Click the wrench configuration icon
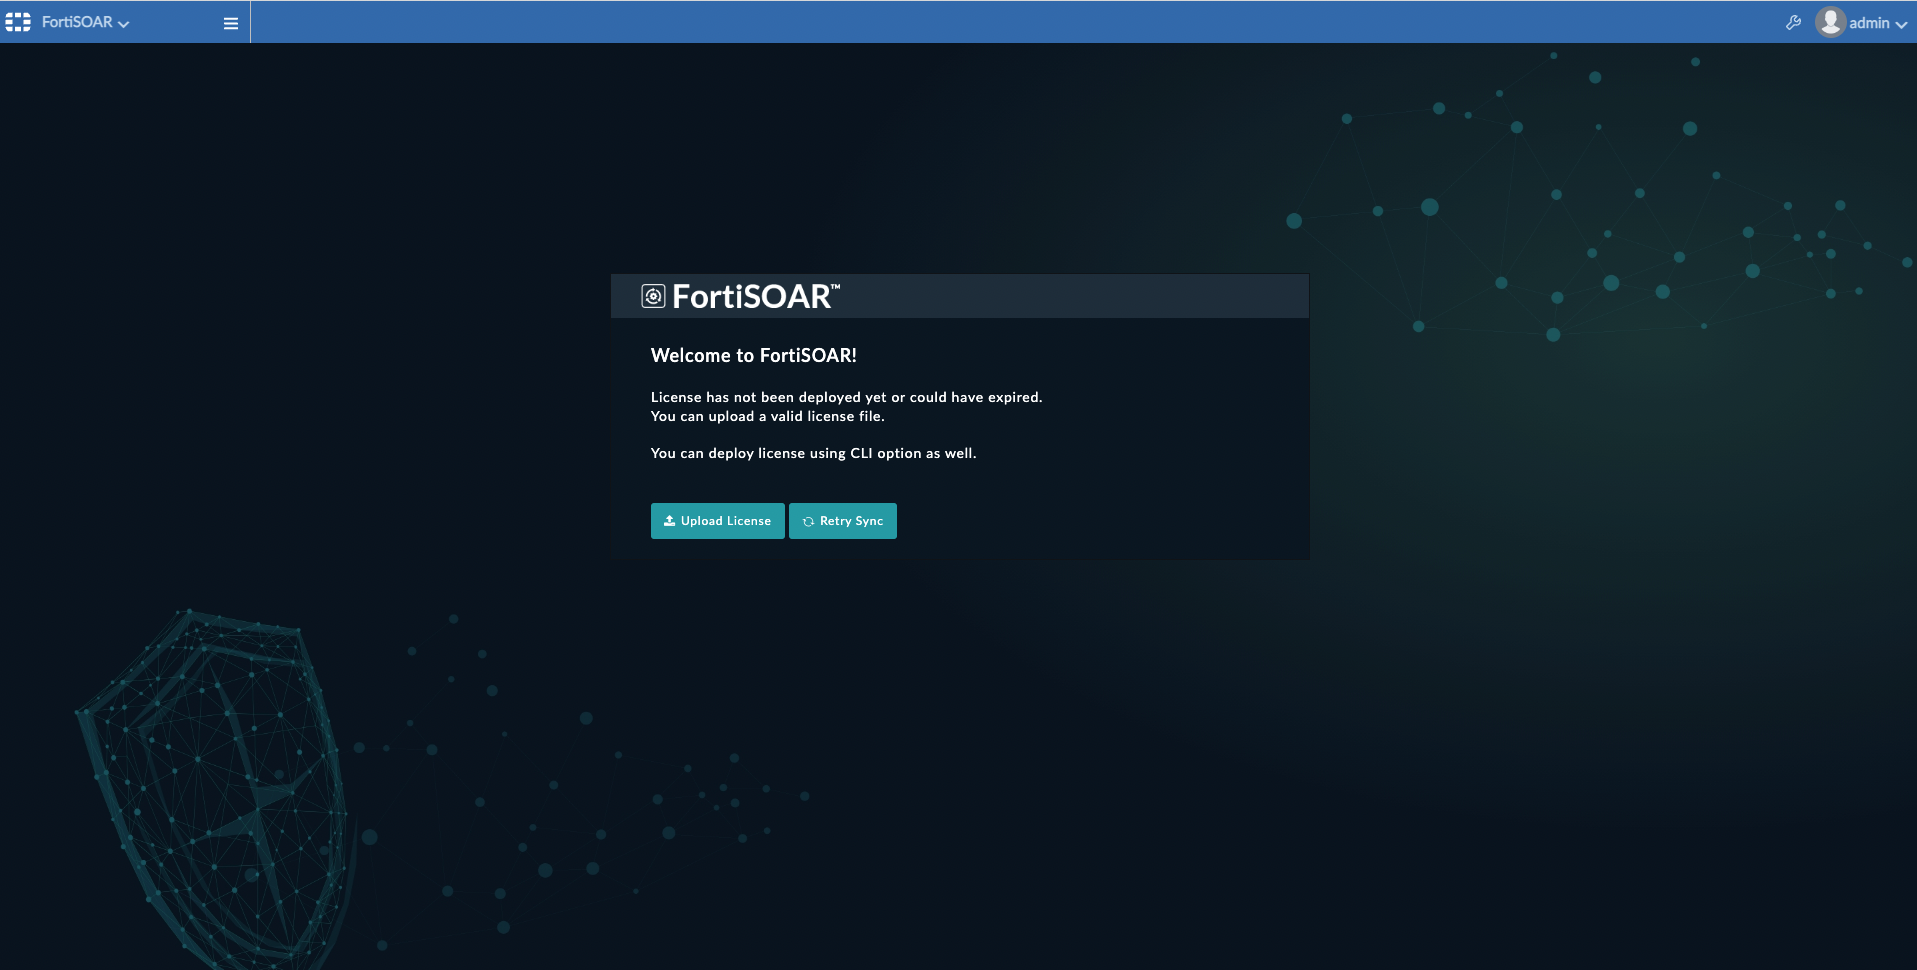Image resolution: width=1917 pixels, height=970 pixels. pos(1793,20)
